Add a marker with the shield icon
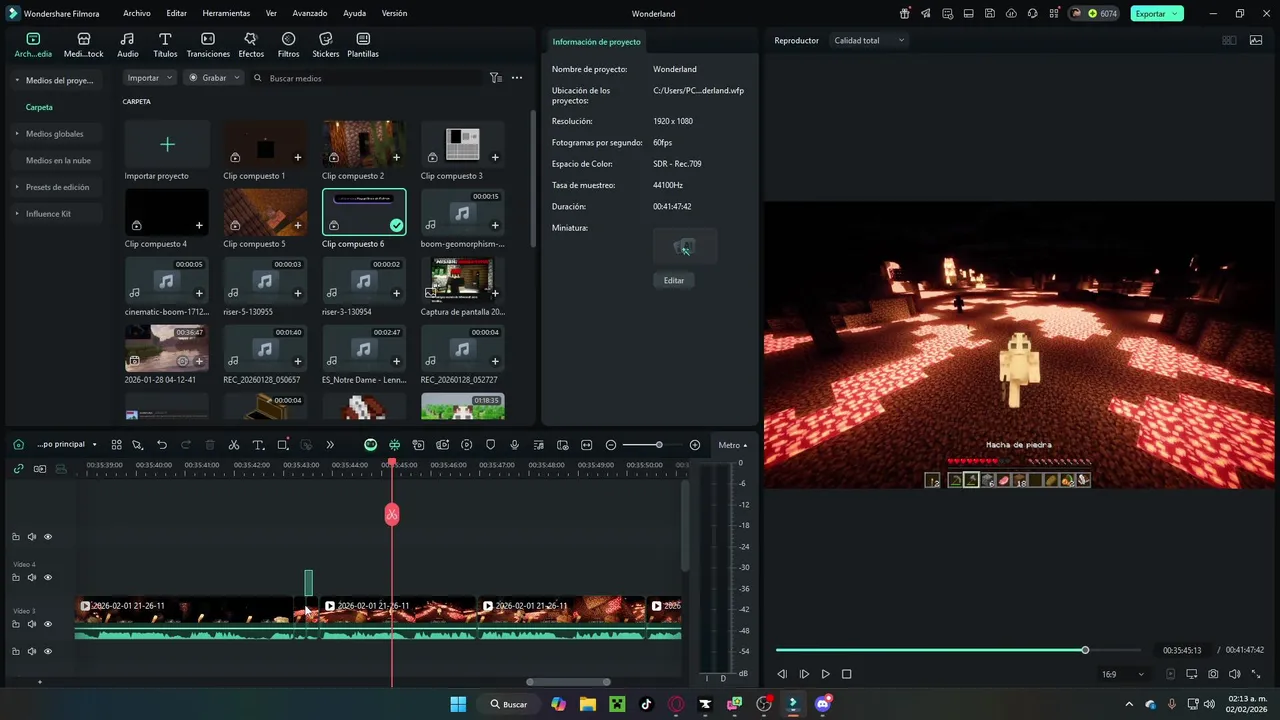Viewport: 1280px width, 720px height. tap(490, 445)
